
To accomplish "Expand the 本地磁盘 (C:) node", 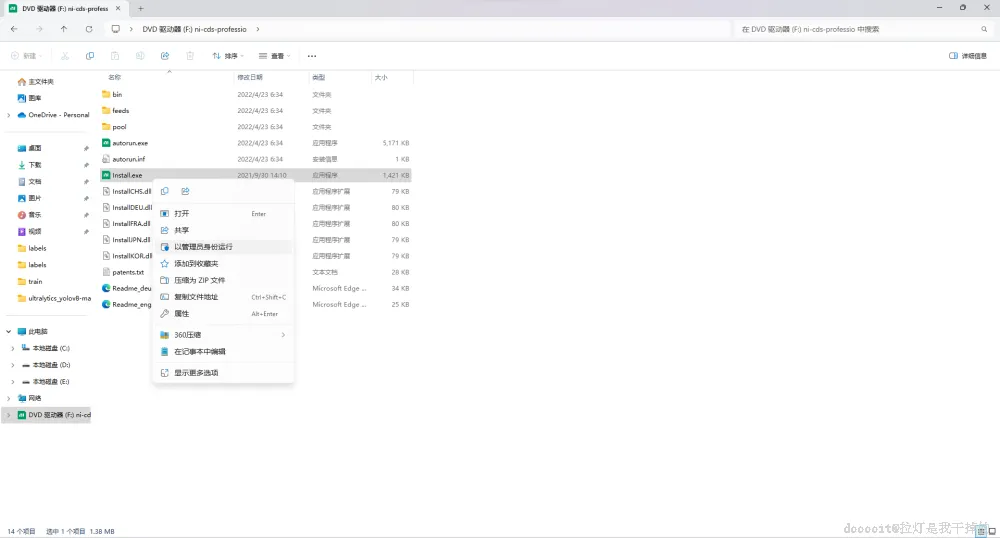I will click(x=13, y=348).
